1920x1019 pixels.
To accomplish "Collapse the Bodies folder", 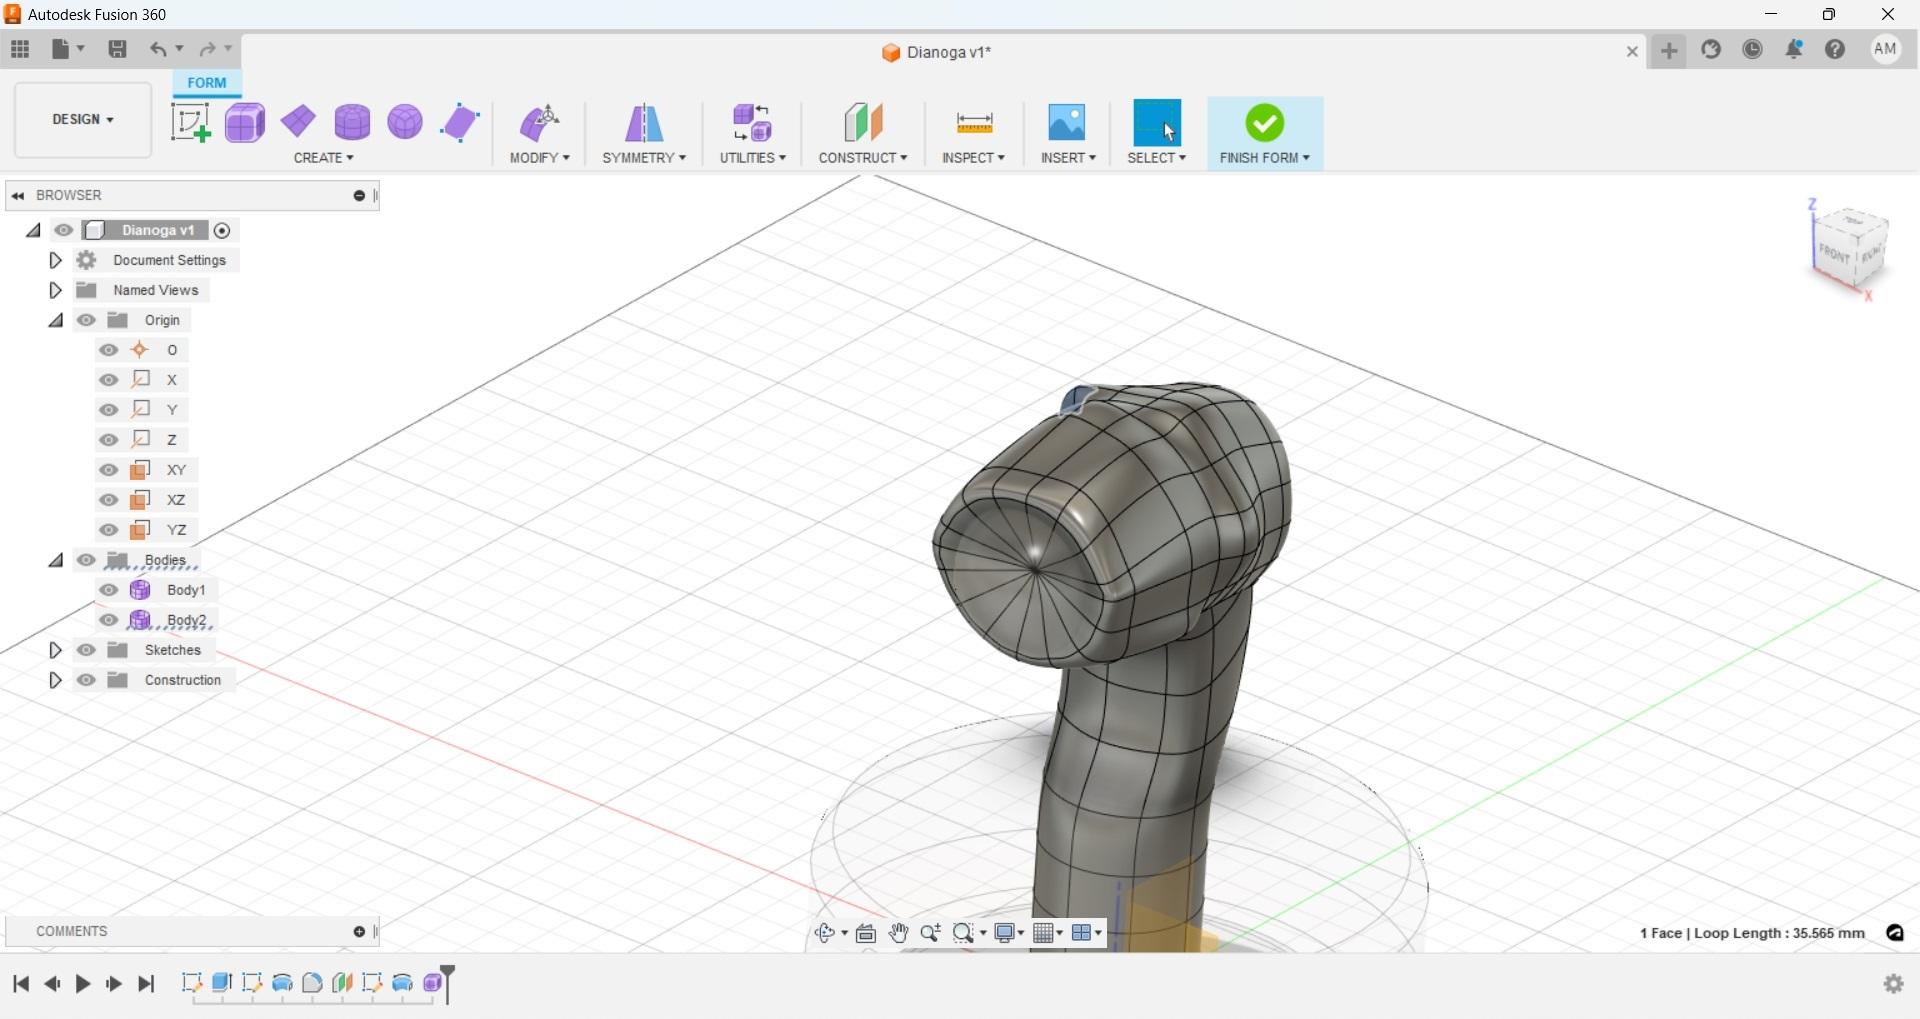I will [56, 560].
